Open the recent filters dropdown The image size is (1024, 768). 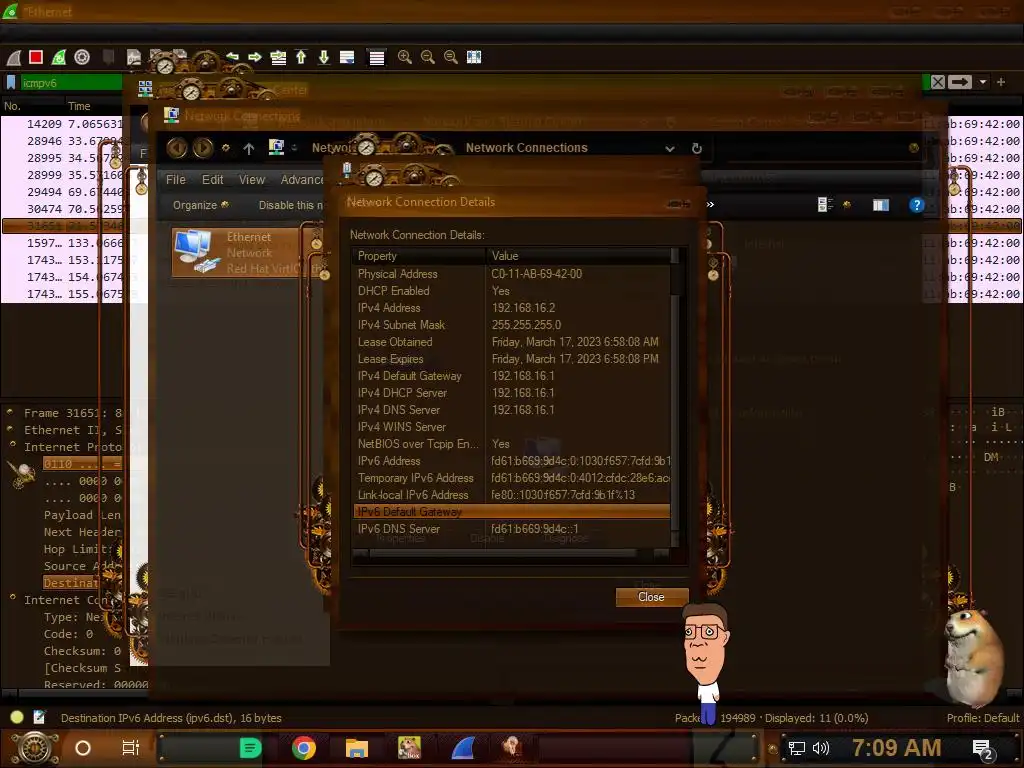point(983,82)
